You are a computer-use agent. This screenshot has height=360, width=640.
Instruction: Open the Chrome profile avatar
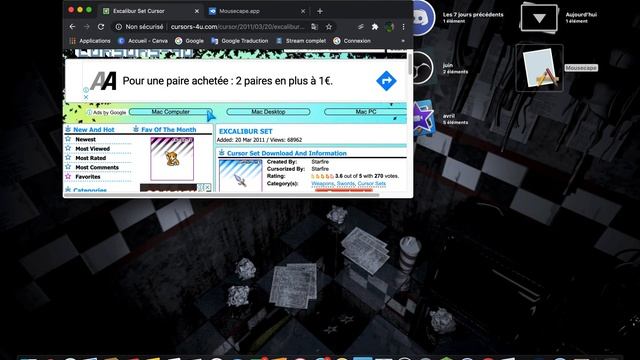click(x=389, y=27)
